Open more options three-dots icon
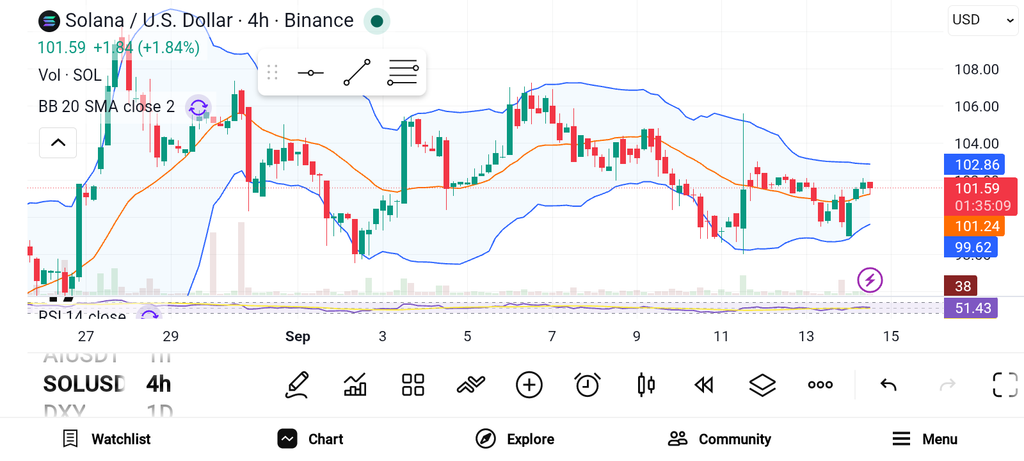This screenshot has width=1024, height=461. 820,385
